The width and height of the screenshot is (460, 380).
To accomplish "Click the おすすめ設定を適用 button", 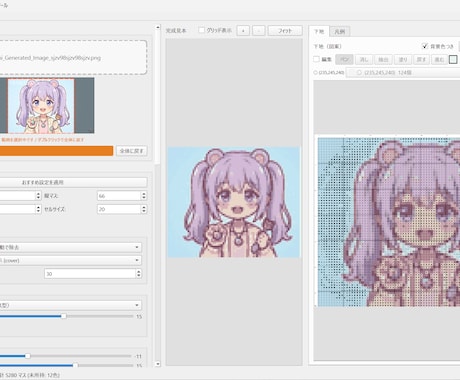I will click(x=72, y=182).
